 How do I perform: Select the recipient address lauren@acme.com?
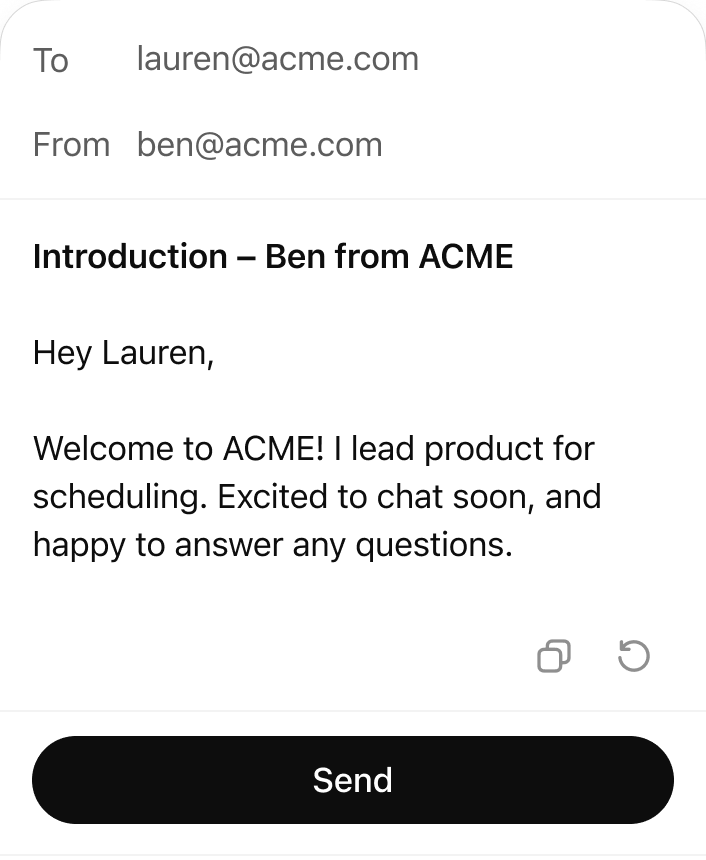click(x=277, y=59)
